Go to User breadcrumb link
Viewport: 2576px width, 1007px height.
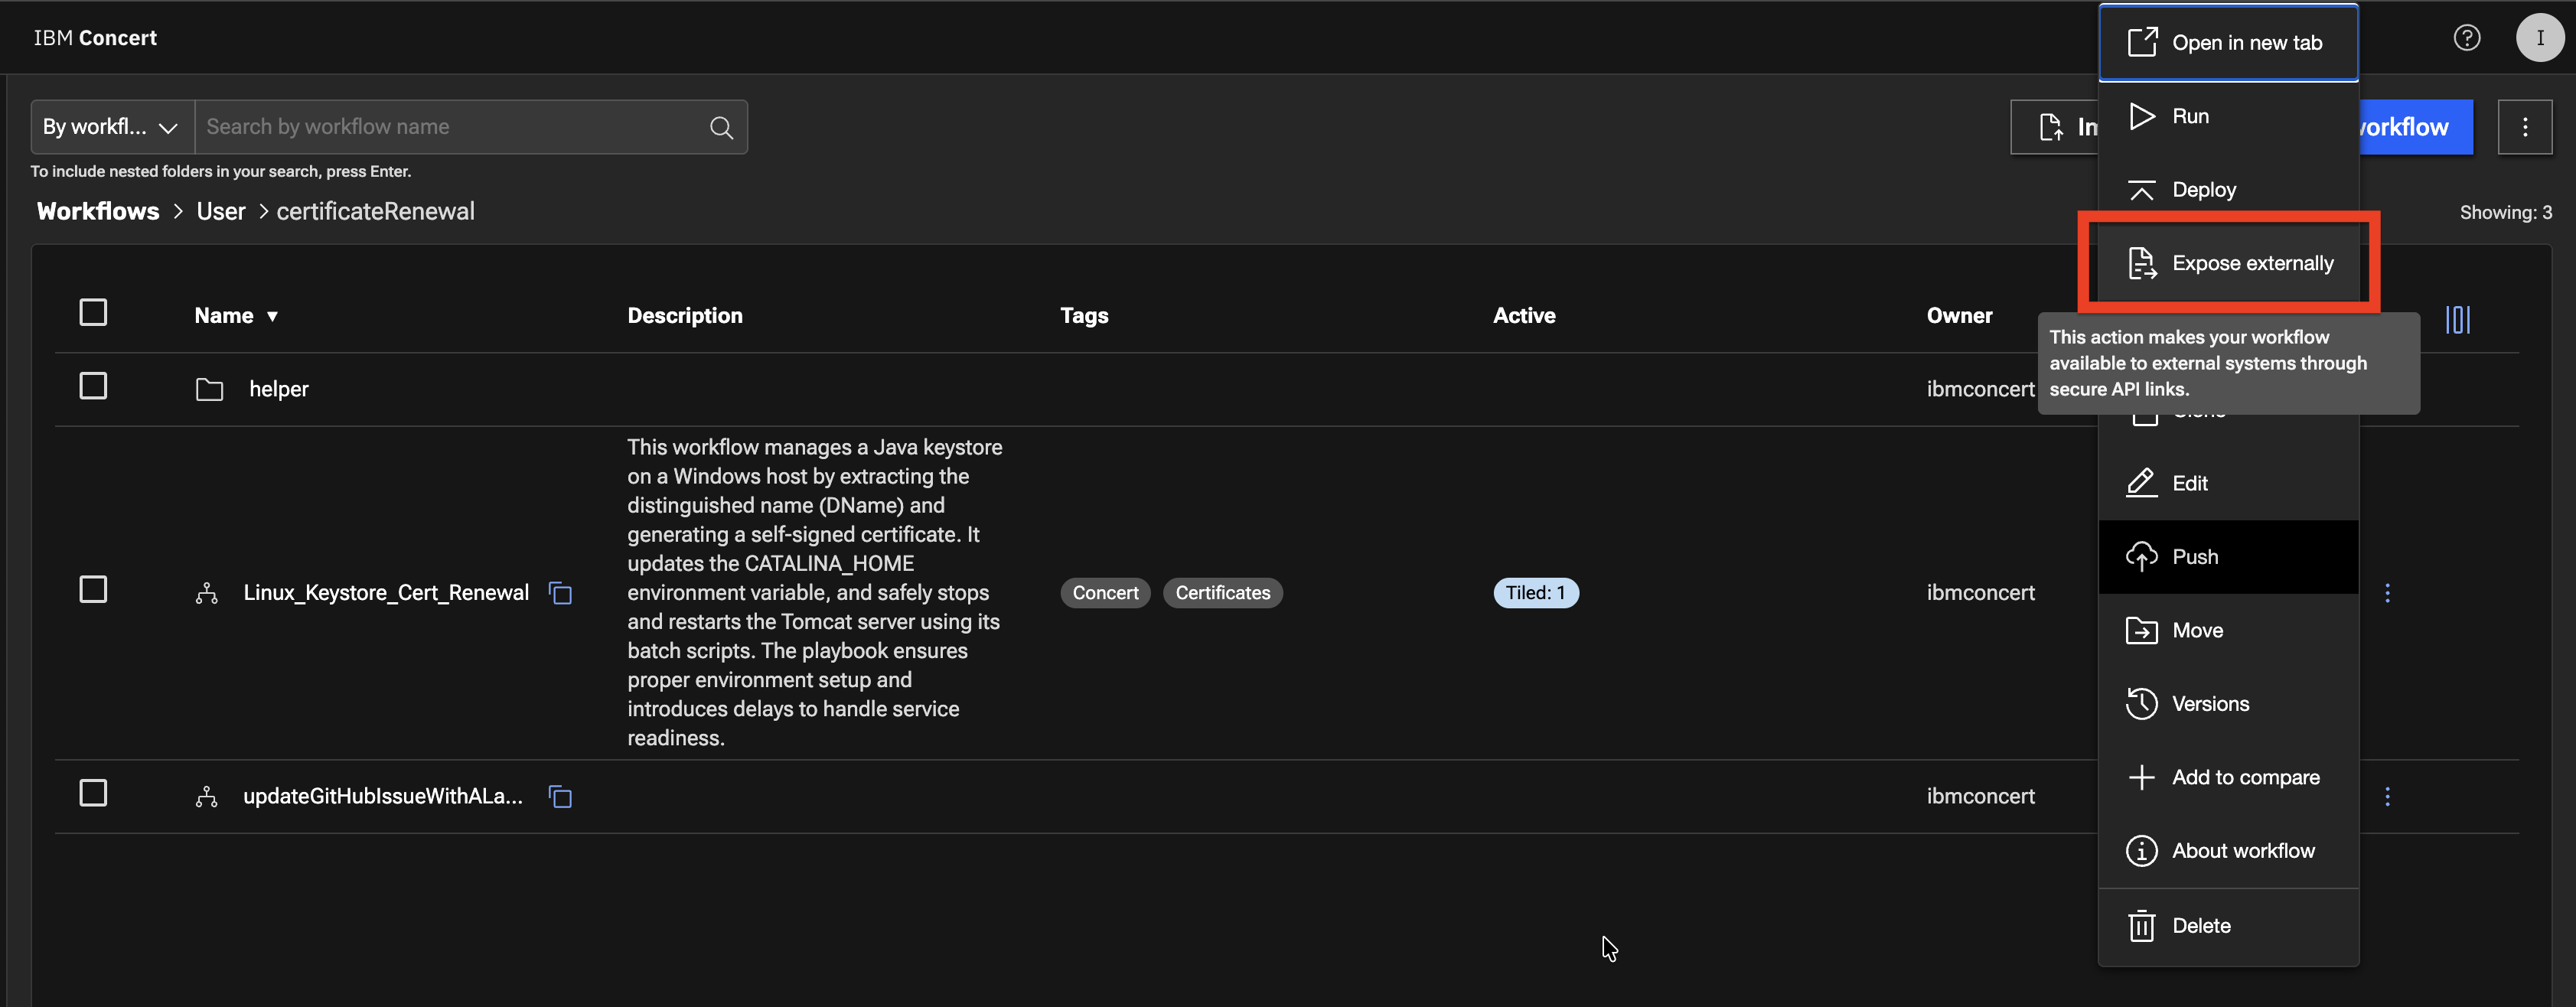click(220, 211)
